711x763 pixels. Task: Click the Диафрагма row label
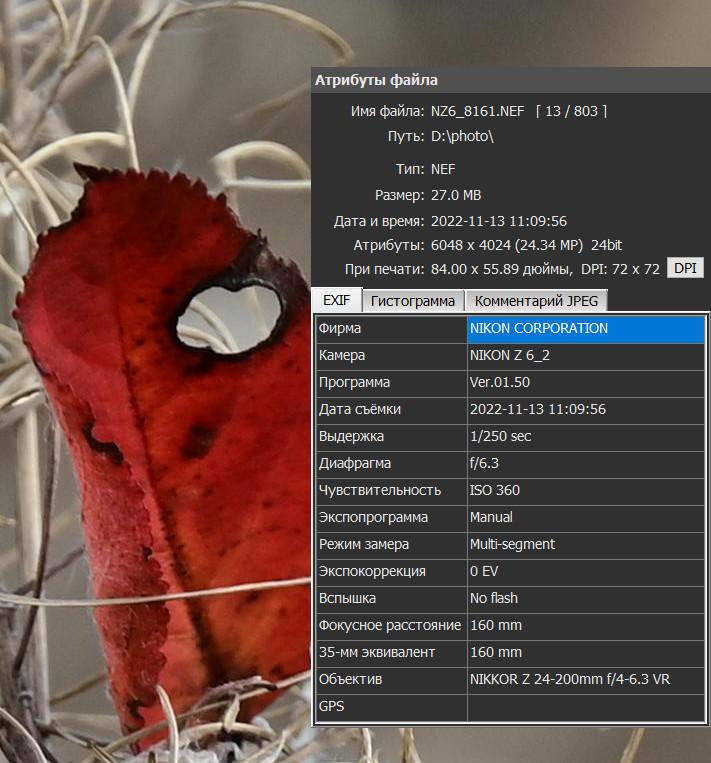click(x=391, y=464)
